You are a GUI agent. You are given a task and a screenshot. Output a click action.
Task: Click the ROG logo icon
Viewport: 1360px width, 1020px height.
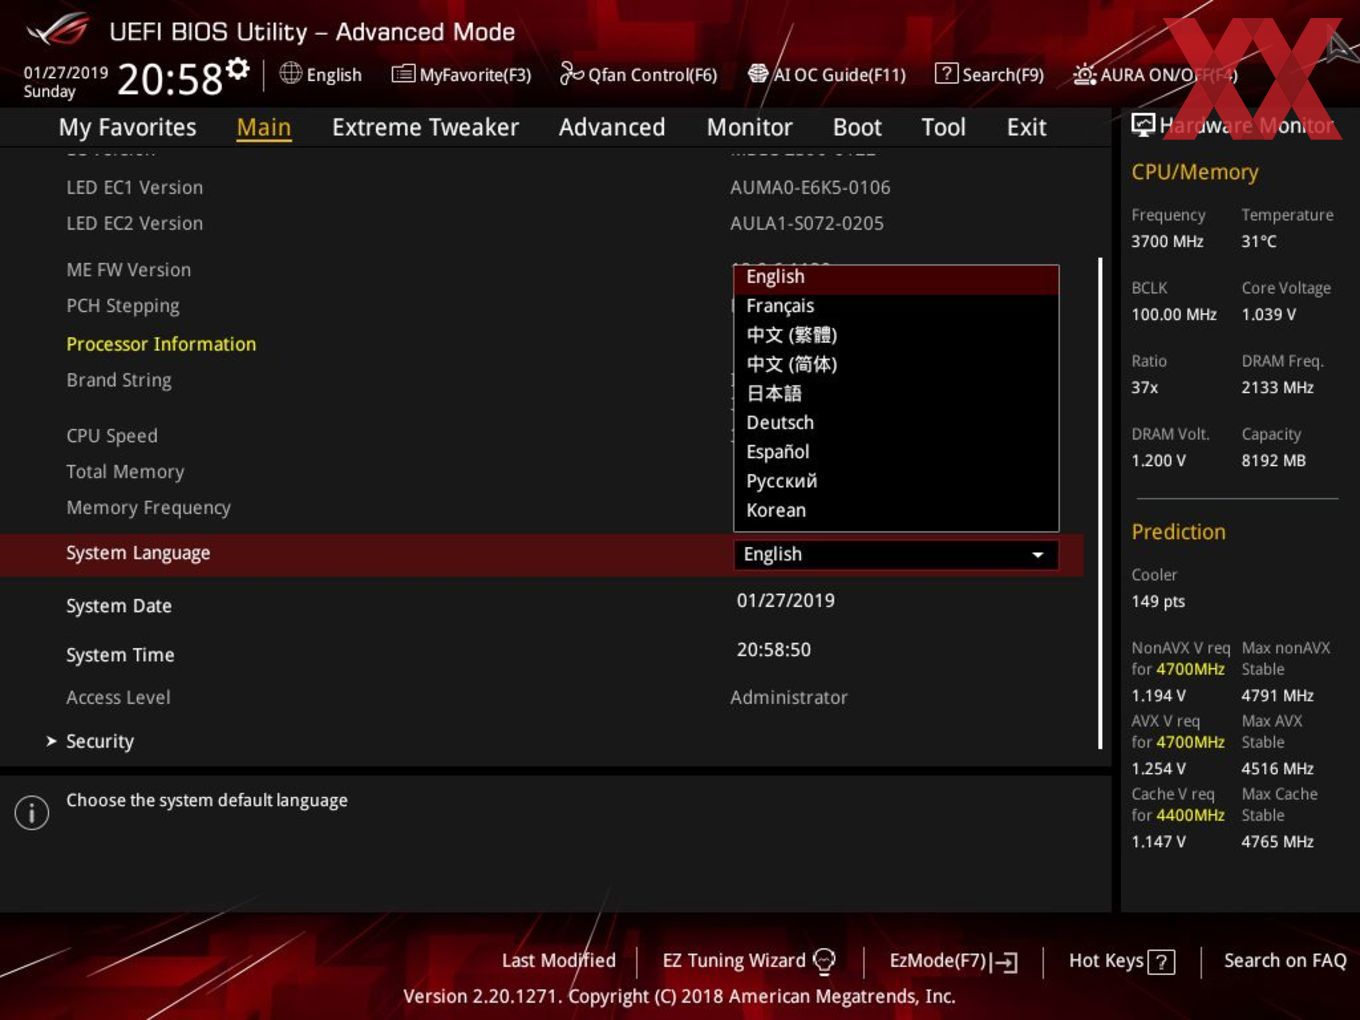click(x=58, y=29)
